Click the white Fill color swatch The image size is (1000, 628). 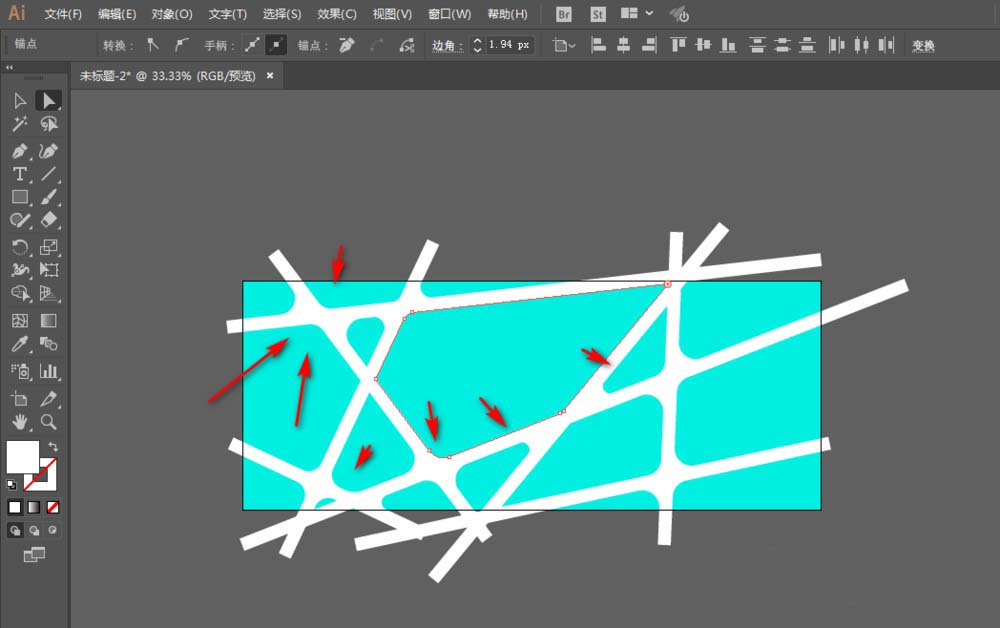[x=23, y=456]
